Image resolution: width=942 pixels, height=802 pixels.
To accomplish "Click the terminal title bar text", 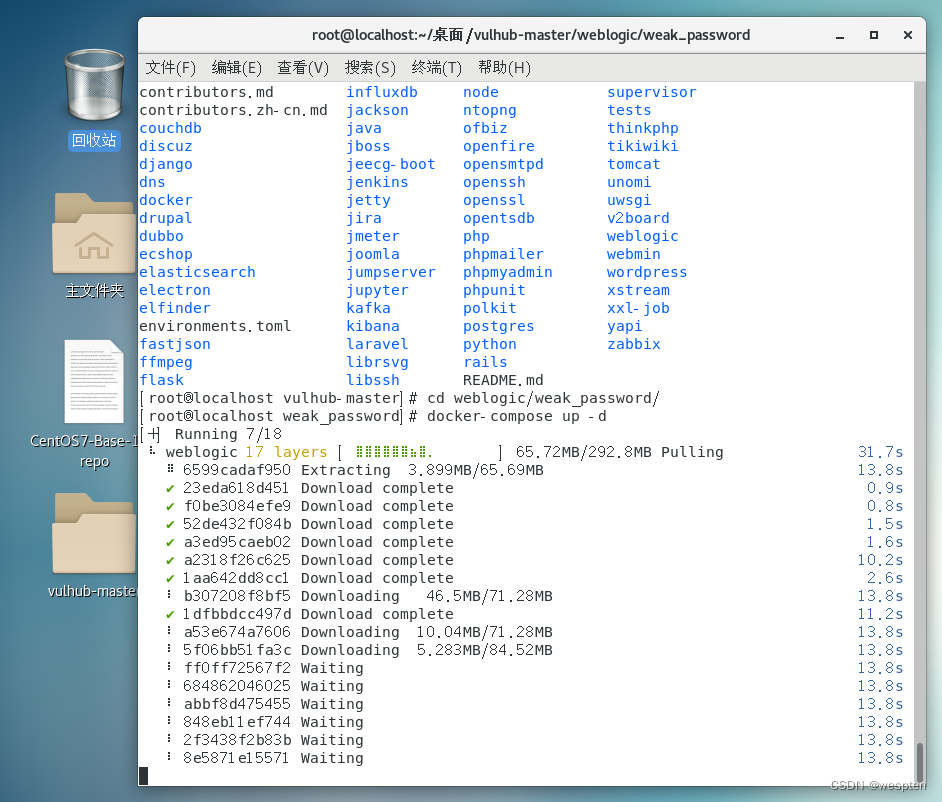I will click(x=530, y=35).
